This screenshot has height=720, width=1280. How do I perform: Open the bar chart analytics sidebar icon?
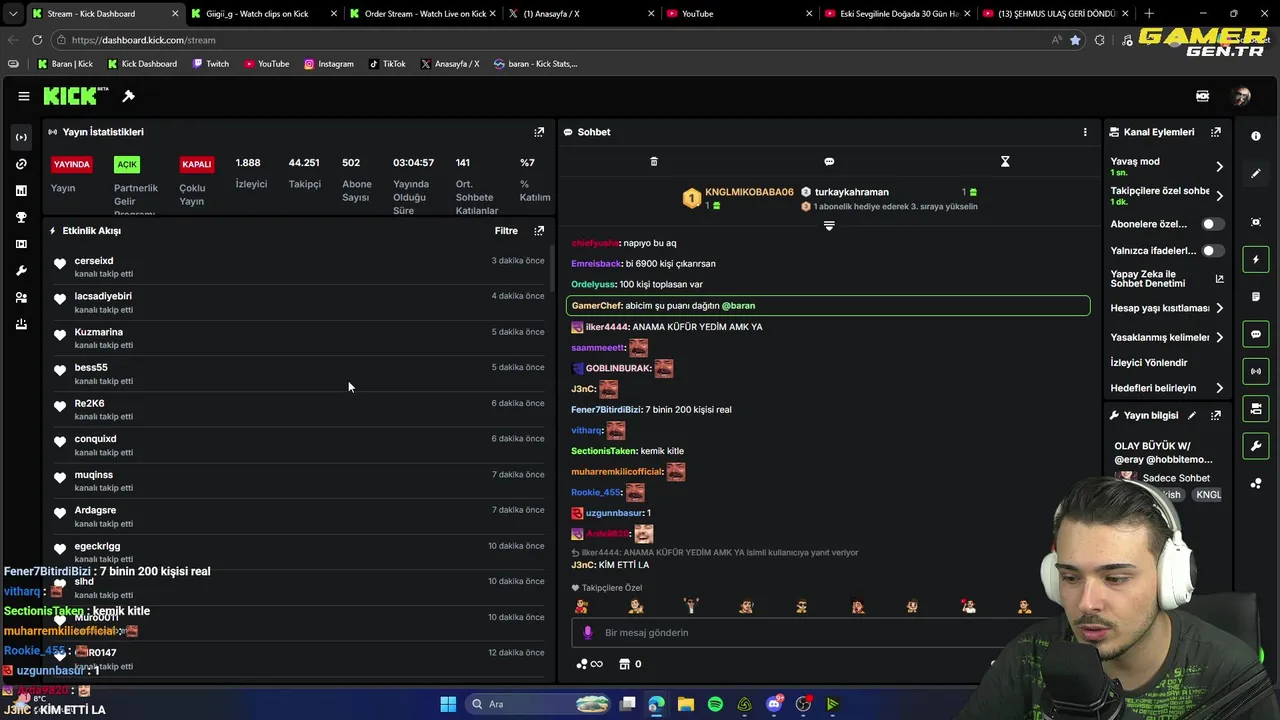[21, 190]
